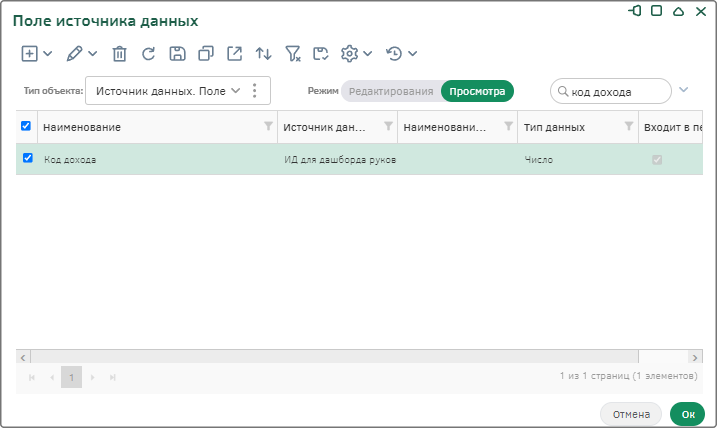
Task: Click the trash delete icon
Action: (119, 54)
